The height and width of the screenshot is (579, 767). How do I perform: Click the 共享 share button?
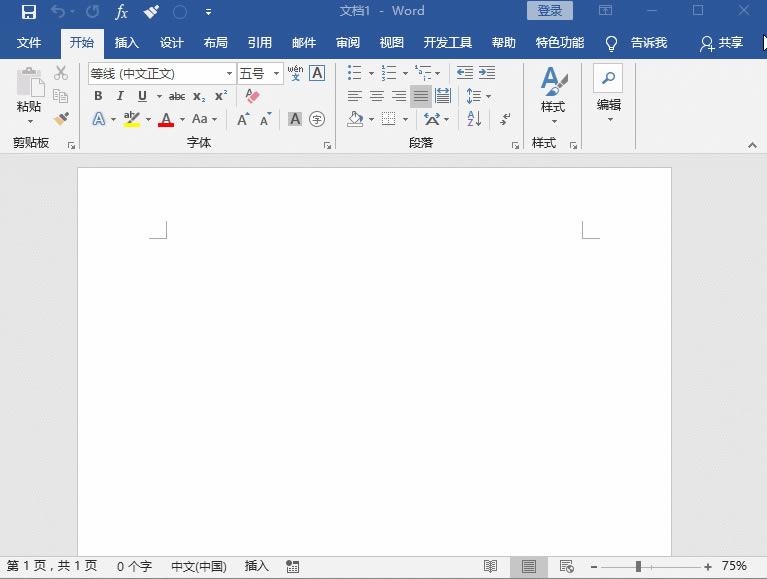722,43
